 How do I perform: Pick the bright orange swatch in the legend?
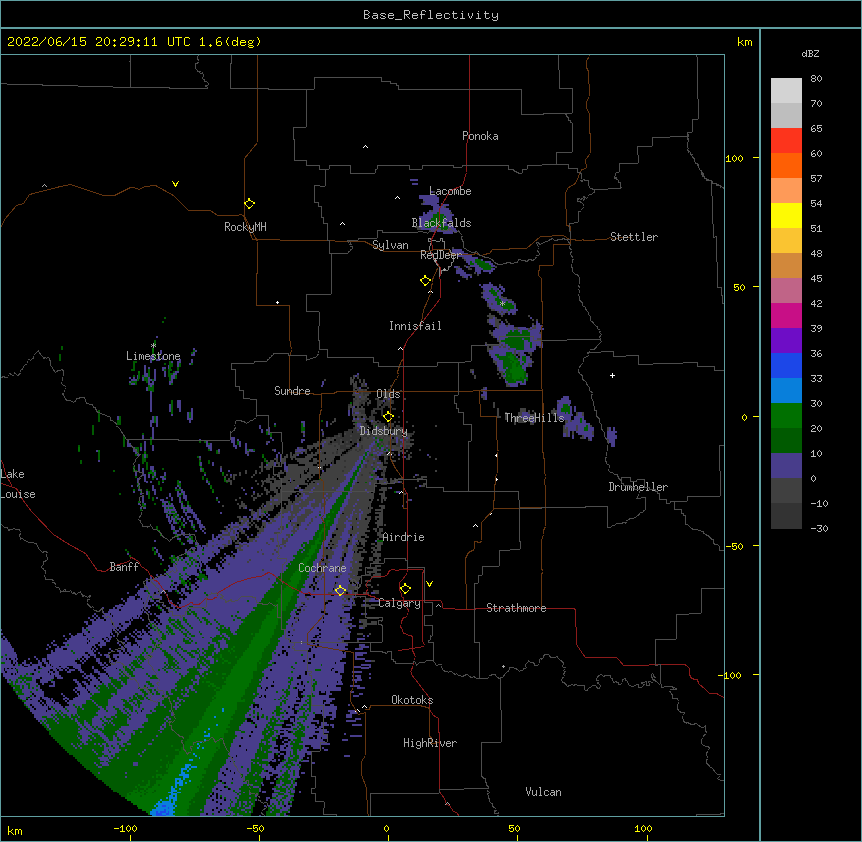tap(786, 166)
